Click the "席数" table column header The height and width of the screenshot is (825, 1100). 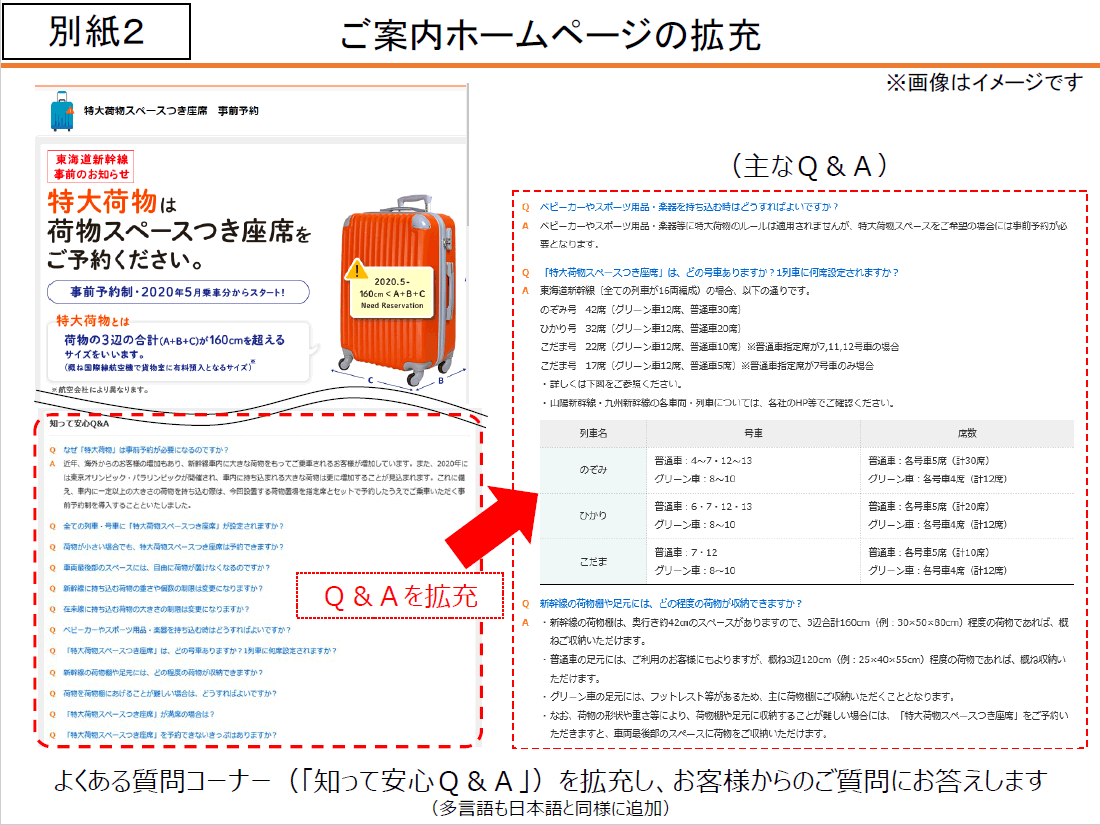pyautogui.click(x=967, y=434)
